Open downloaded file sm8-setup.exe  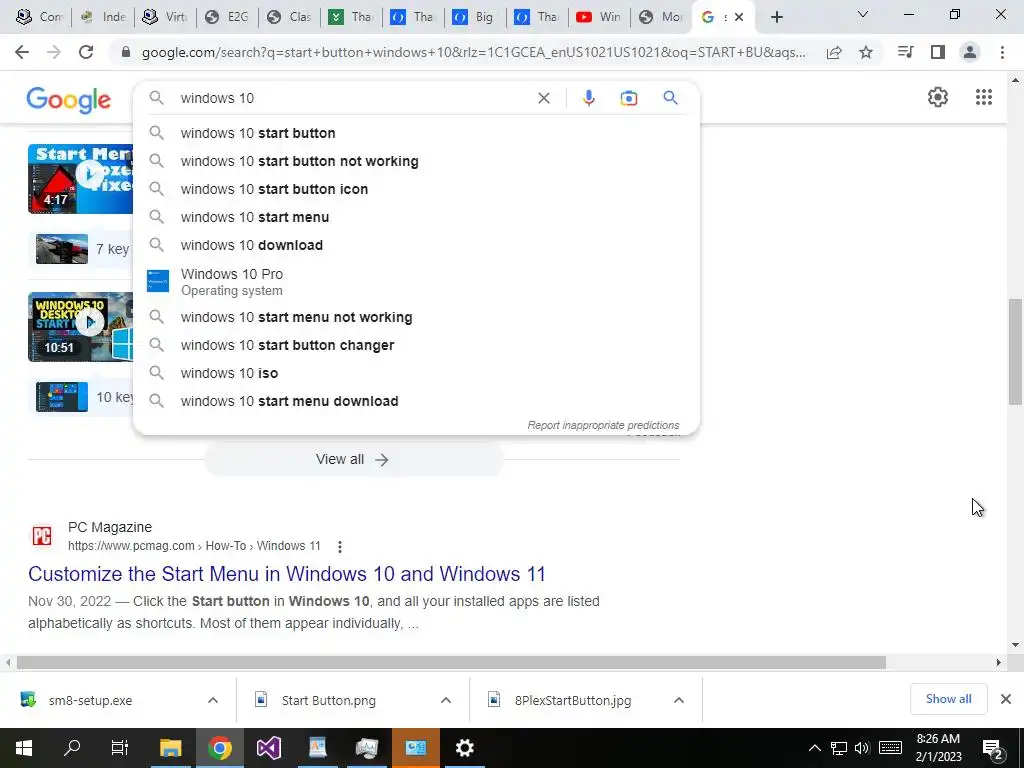click(90, 700)
